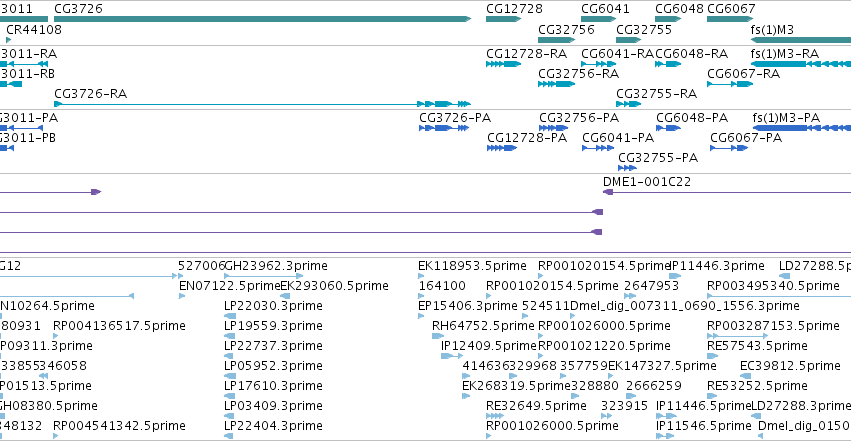Open the EK268319.5prime EST label
The height and width of the screenshot is (441, 851).
(x=516, y=386)
